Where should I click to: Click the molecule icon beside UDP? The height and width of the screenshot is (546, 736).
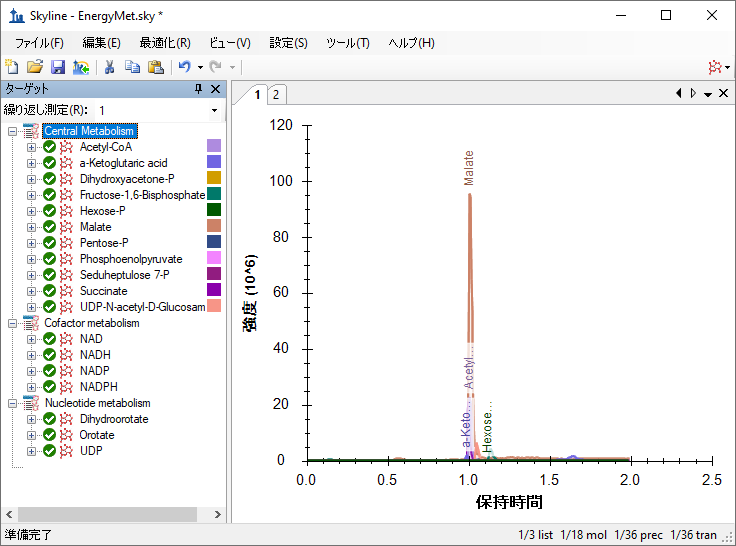coord(66,451)
